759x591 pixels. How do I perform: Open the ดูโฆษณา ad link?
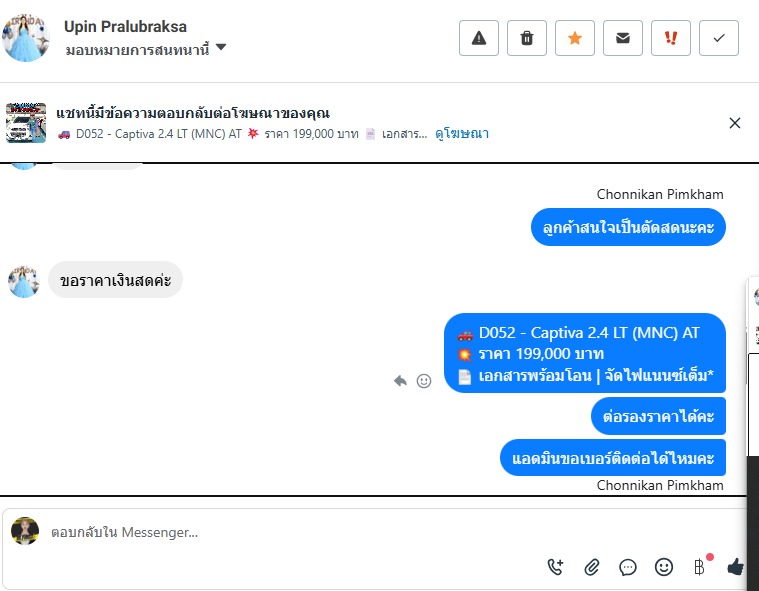click(x=462, y=134)
